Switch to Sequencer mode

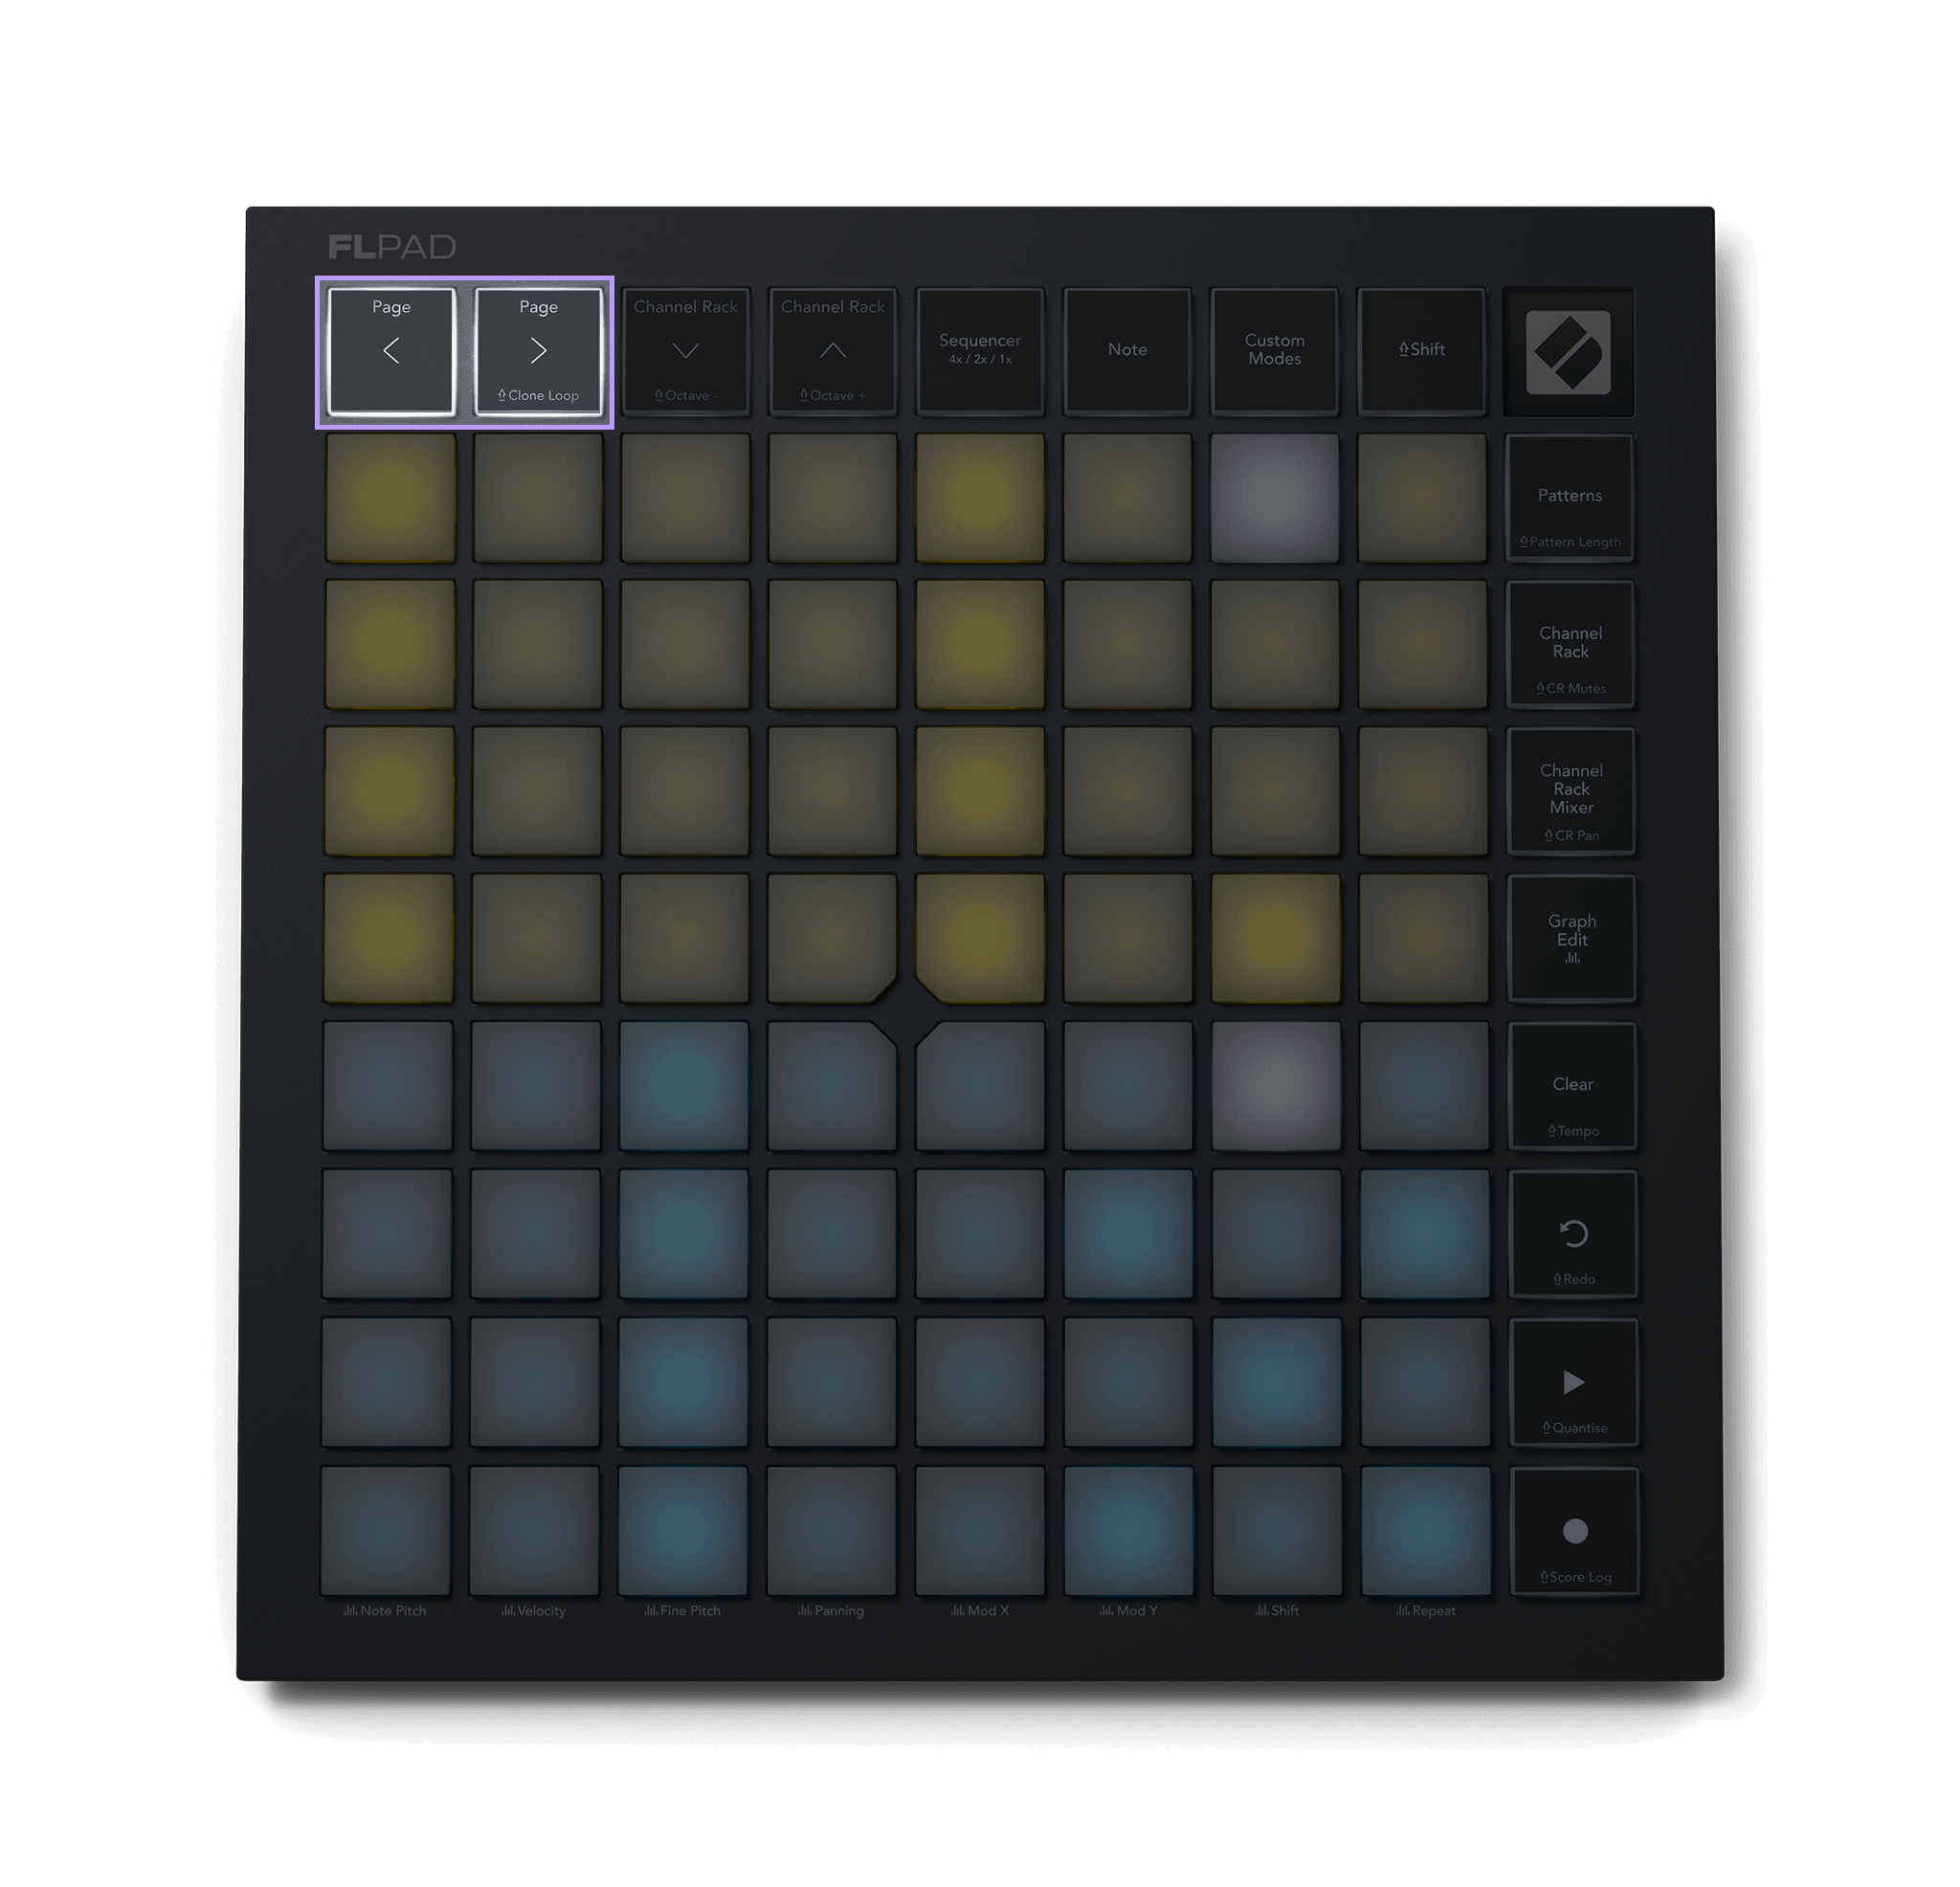(980, 351)
